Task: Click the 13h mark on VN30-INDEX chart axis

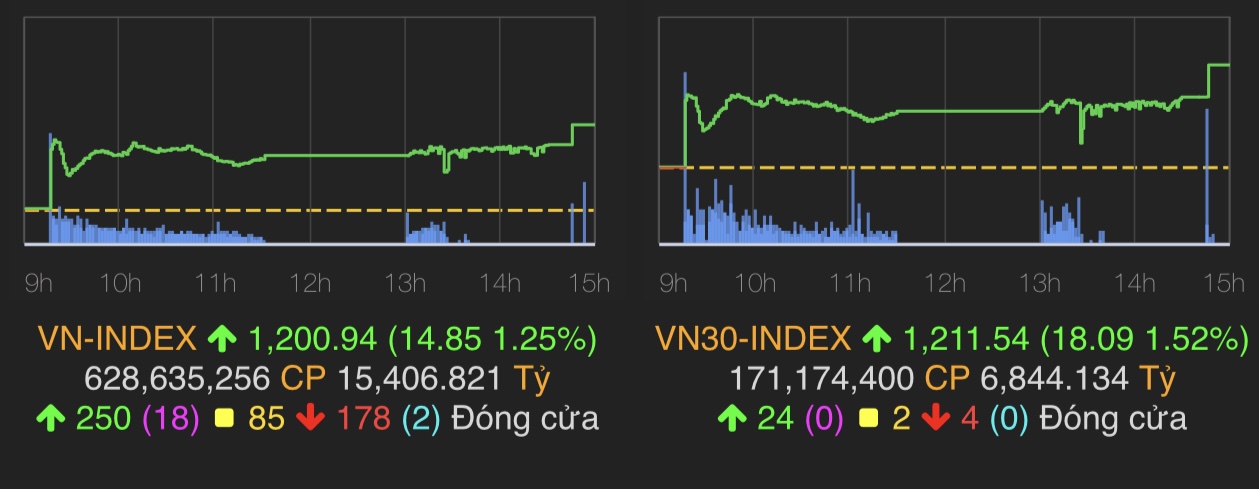Action: [1040, 283]
